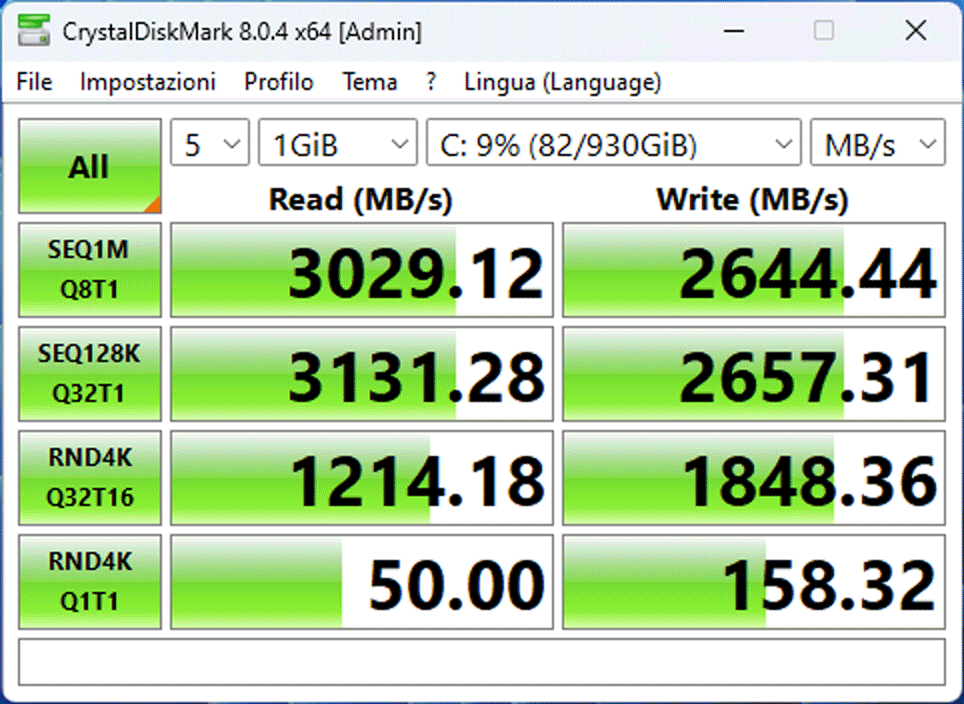Run the RND4K Q1T1 test
The width and height of the screenshot is (964, 704).
pos(90,582)
